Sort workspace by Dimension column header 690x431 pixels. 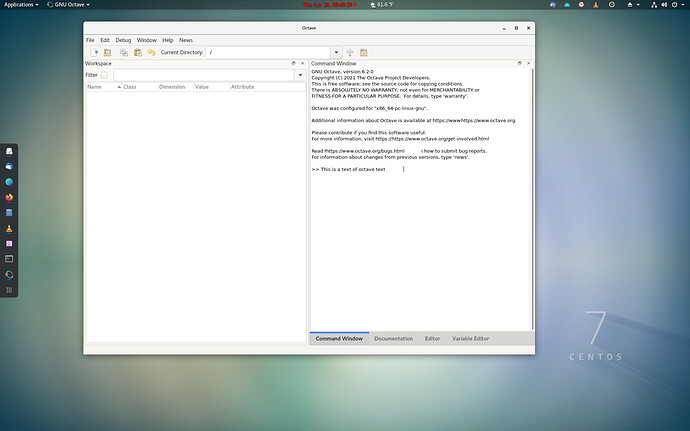coord(175,87)
